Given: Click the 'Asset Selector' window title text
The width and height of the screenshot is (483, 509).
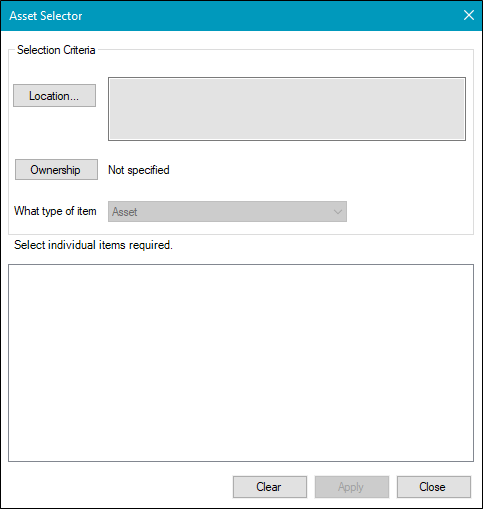Looking at the screenshot, I should pos(46,16).
